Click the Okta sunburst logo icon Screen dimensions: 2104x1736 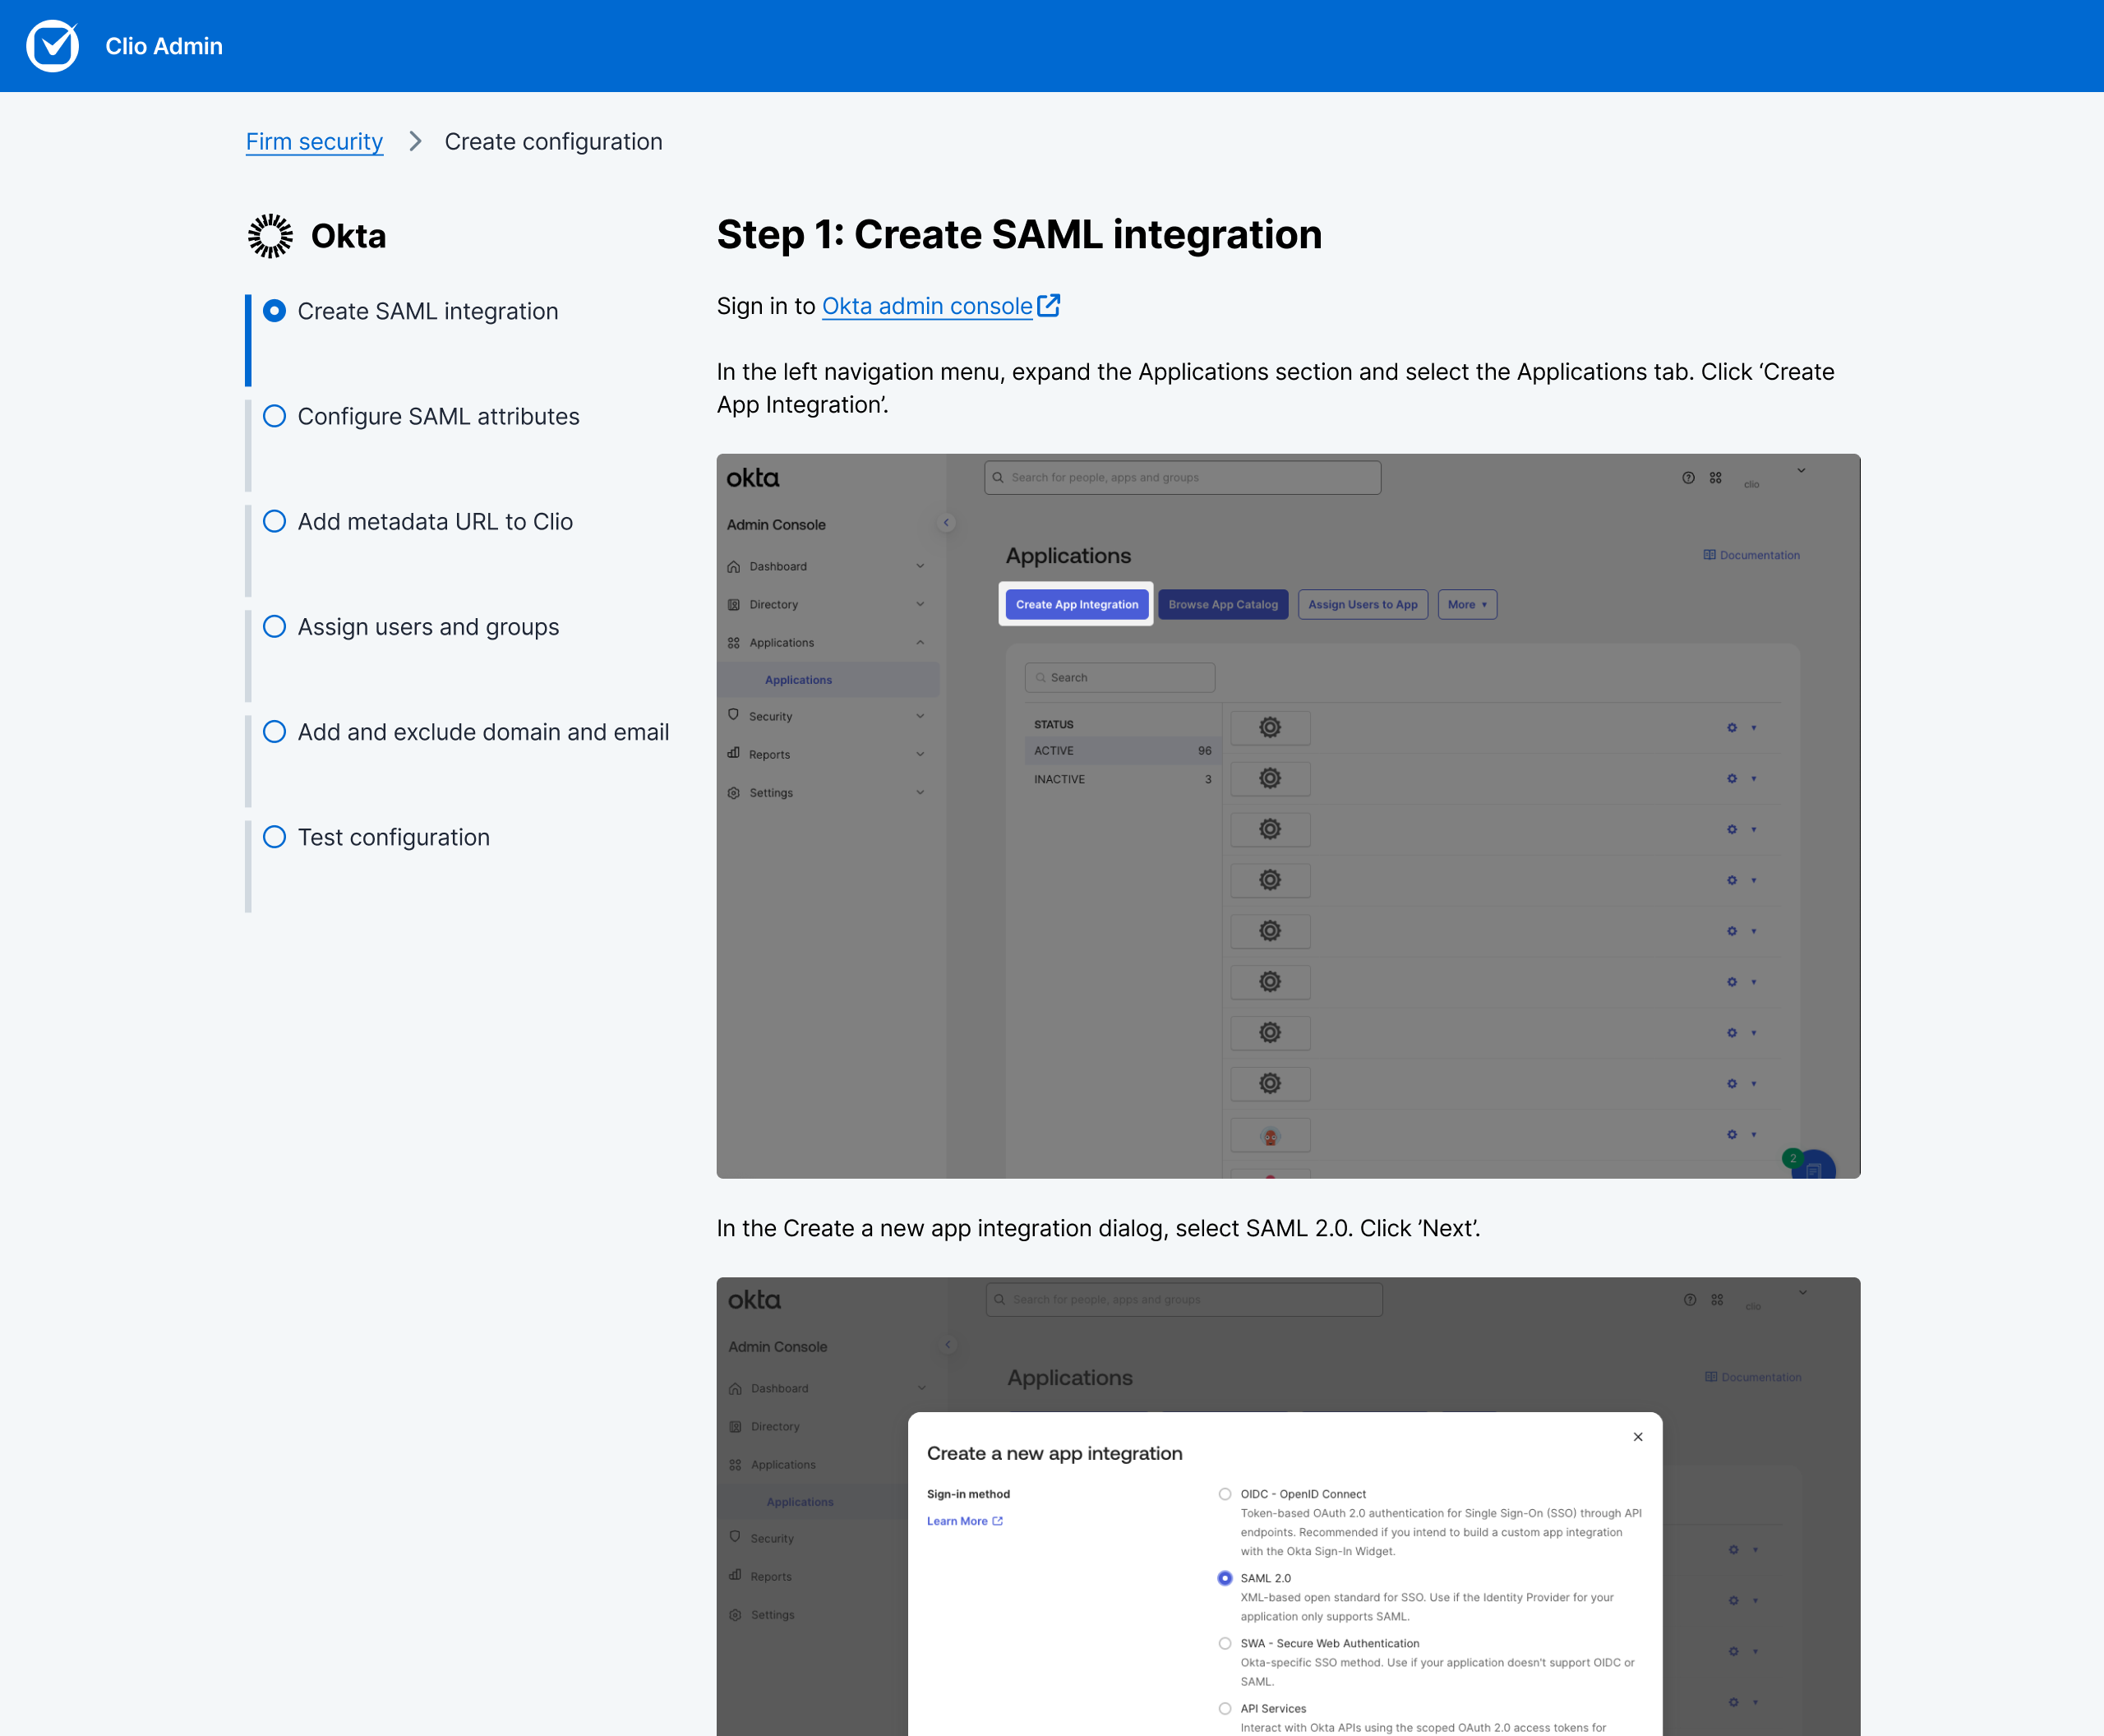coord(270,236)
